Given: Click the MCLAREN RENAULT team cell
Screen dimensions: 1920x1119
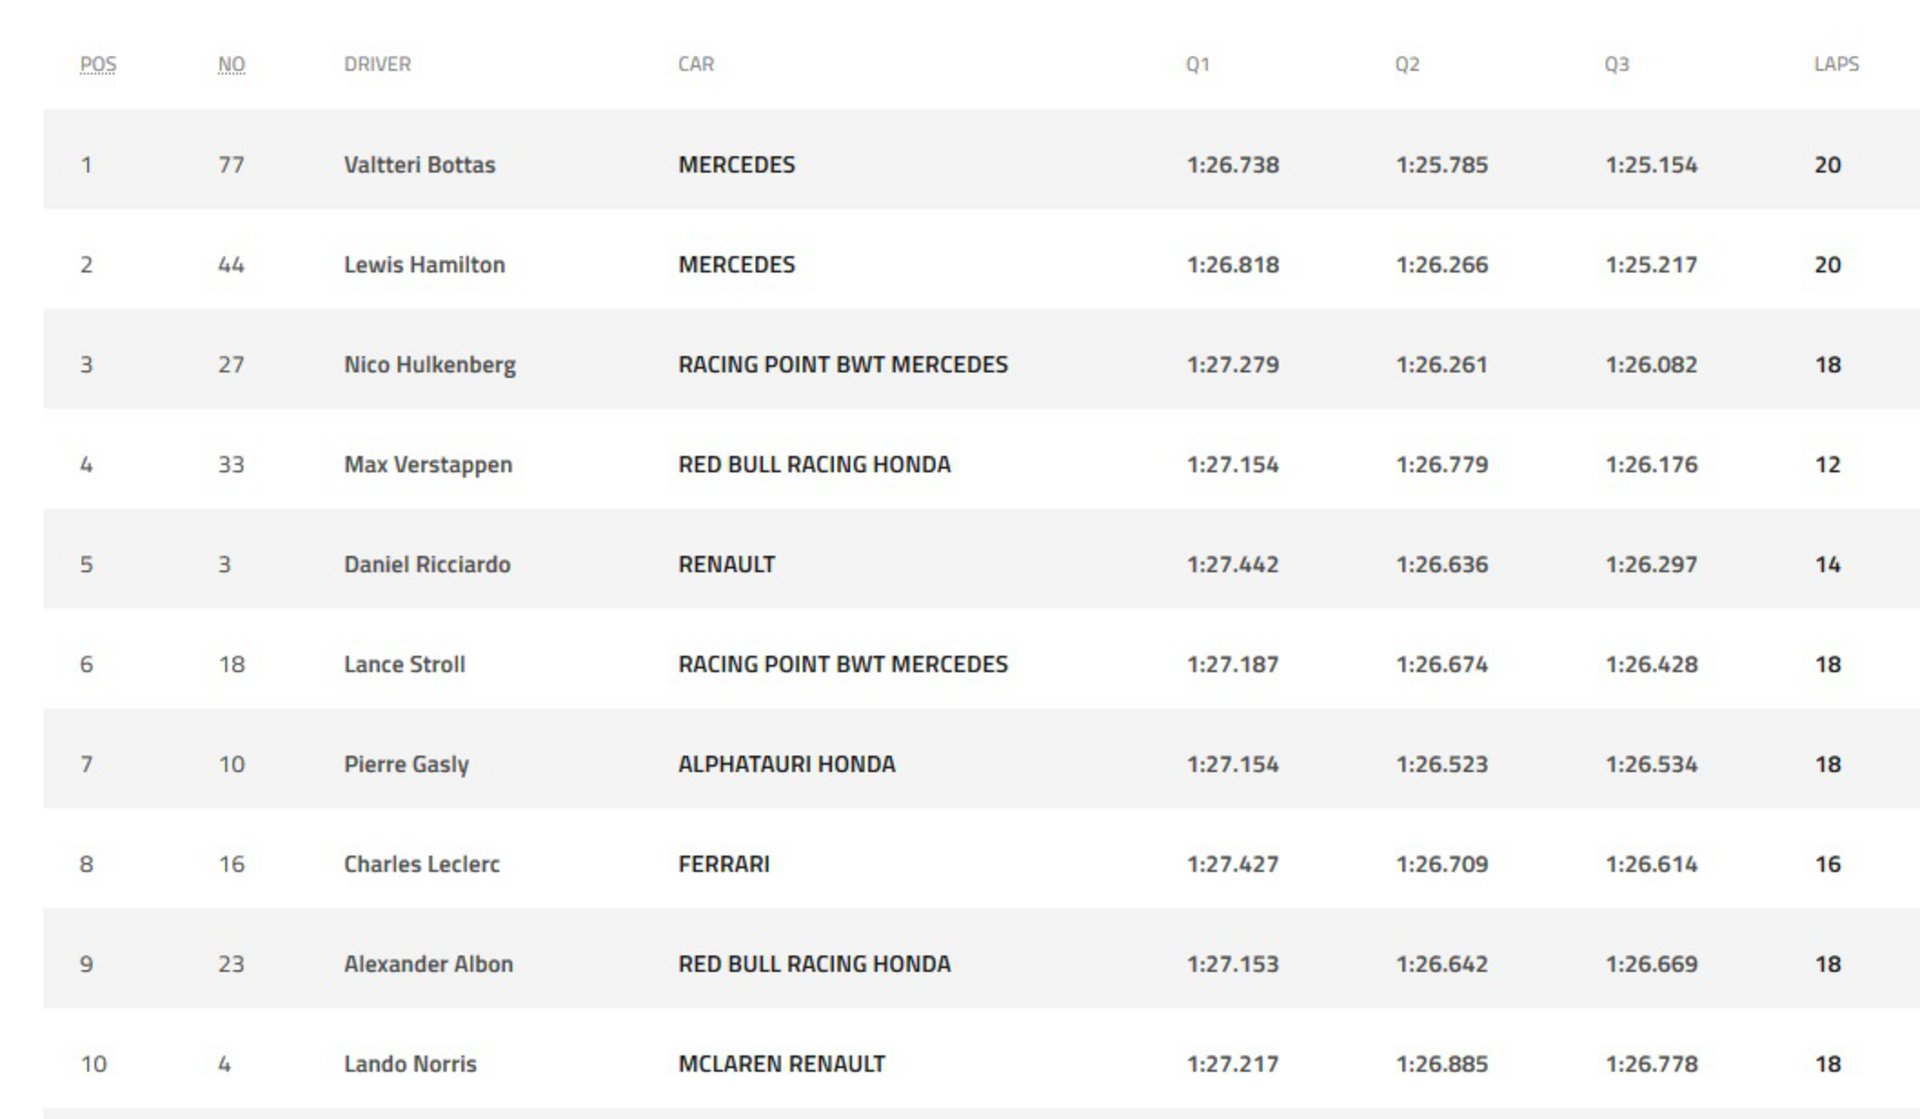Looking at the screenshot, I should click(781, 1065).
